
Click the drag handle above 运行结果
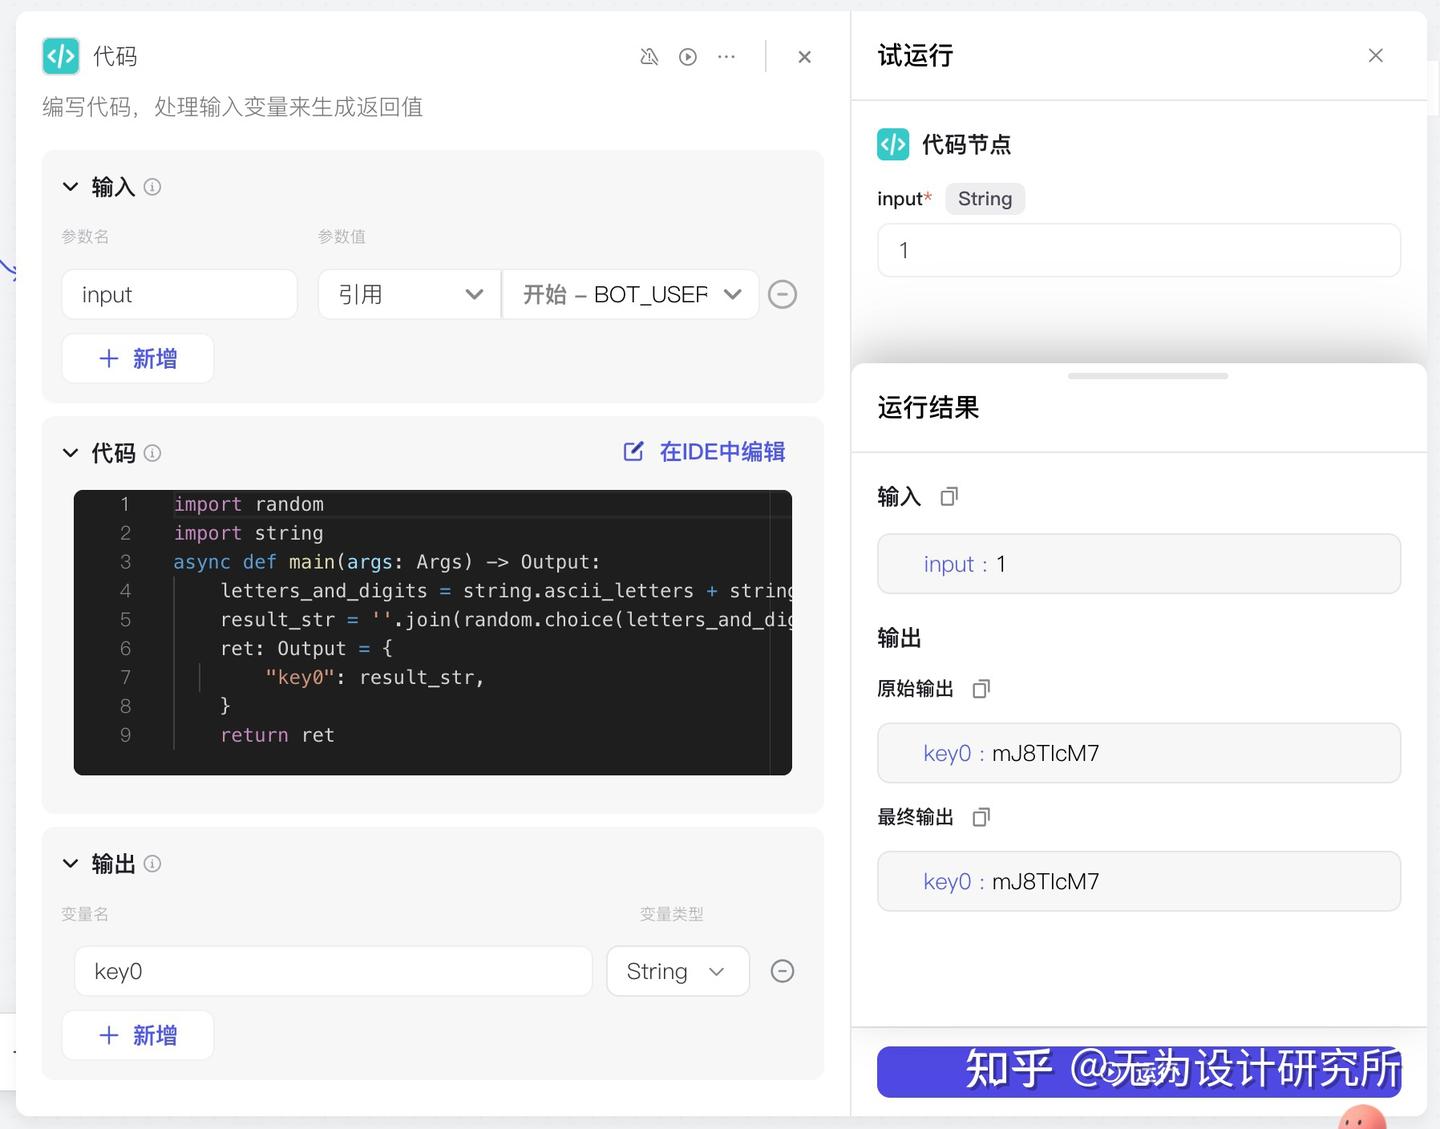1148,376
